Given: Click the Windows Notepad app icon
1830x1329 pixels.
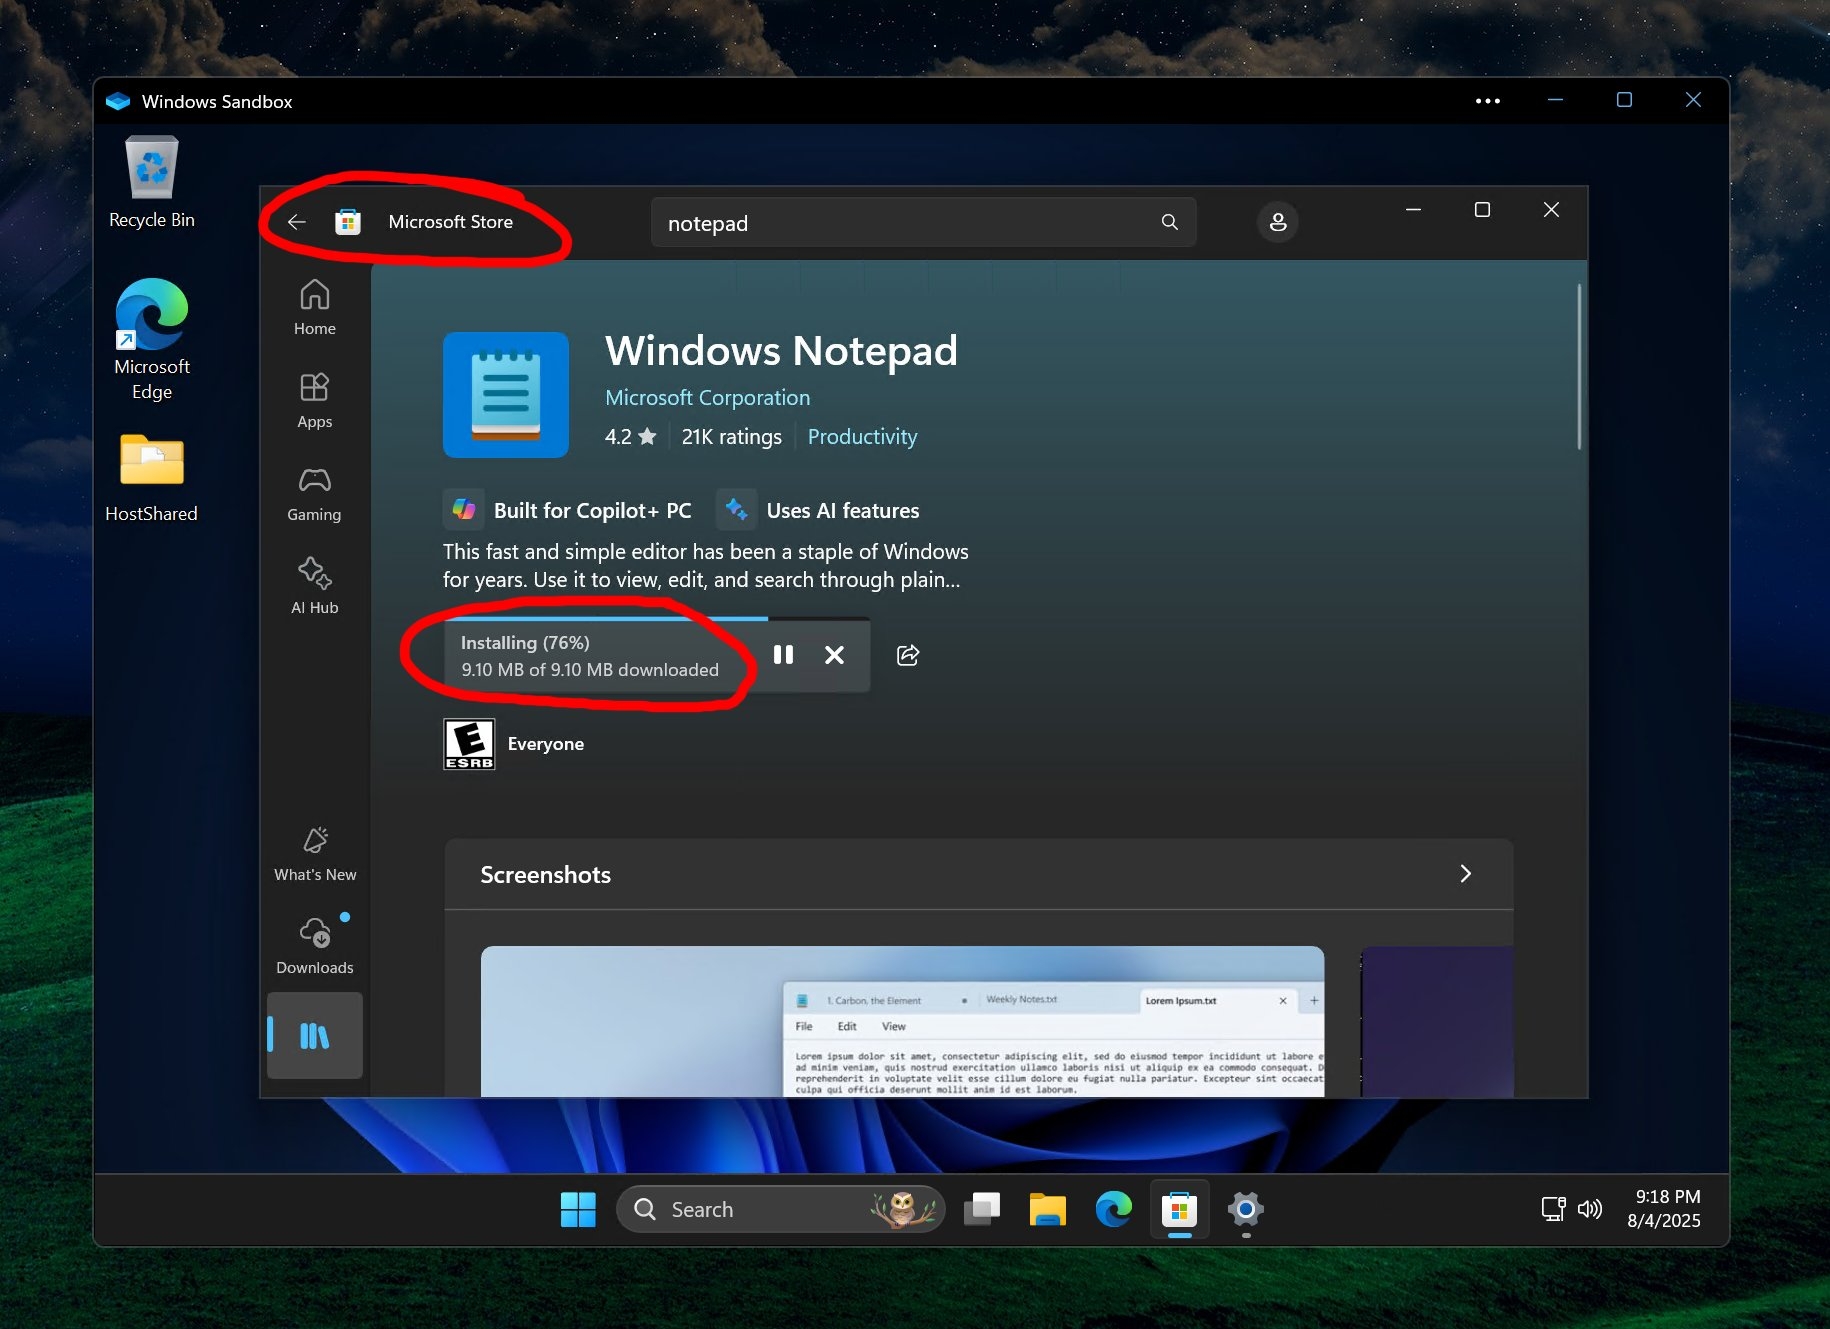Looking at the screenshot, I should click(x=506, y=395).
